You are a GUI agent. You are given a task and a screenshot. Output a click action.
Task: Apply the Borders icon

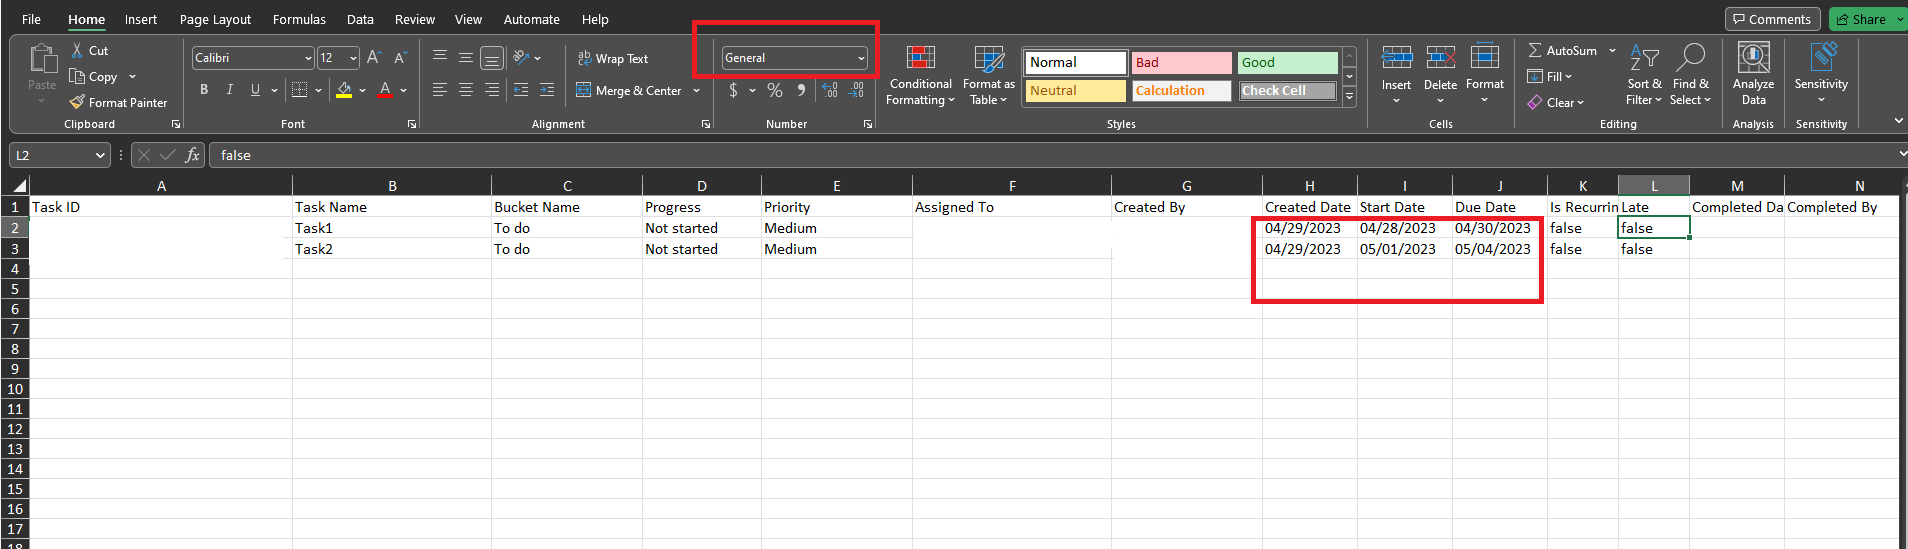tap(299, 90)
